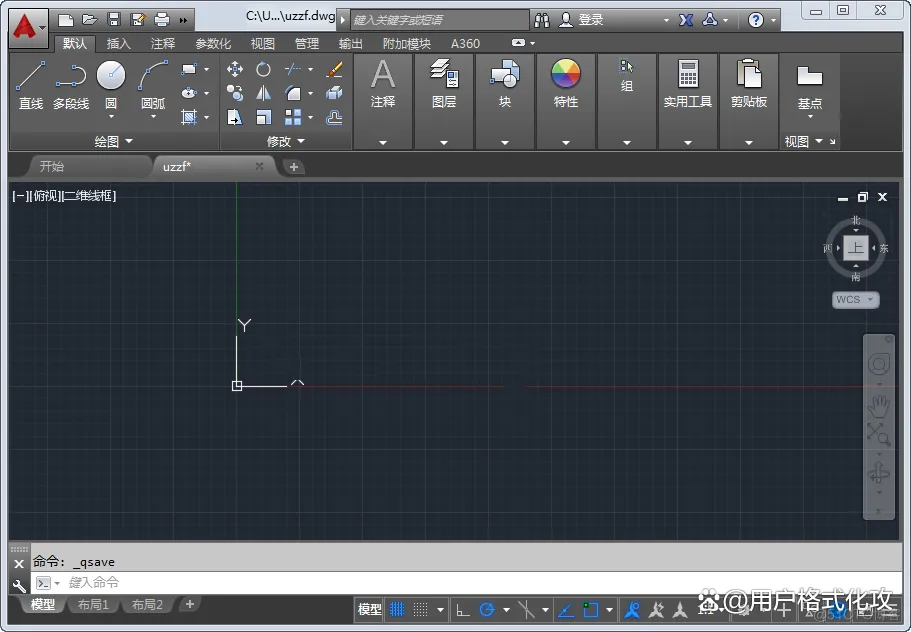
Task: Click the Fillet tool icon
Action: coord(293,94)
